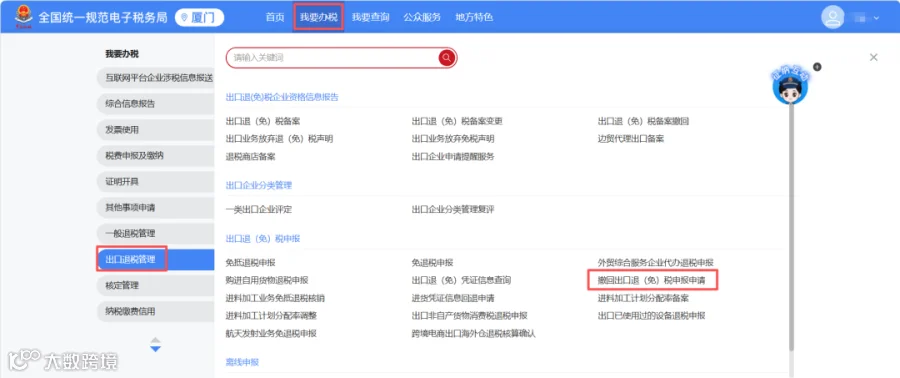Open the 出口非自产货物消费税退税申报 link
Image resolution: width=900 pixels, height=378 pixels.
pyautogui.click(x=469, y=315)
